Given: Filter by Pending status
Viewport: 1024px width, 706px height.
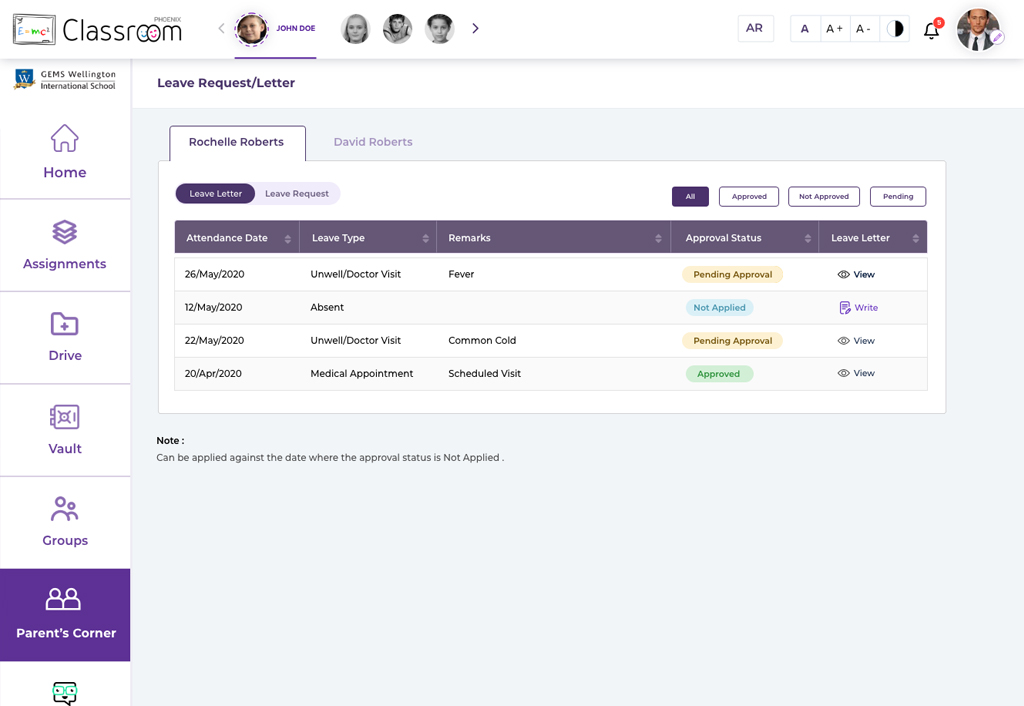Looking at the screenshot, I should pos(898,197).
